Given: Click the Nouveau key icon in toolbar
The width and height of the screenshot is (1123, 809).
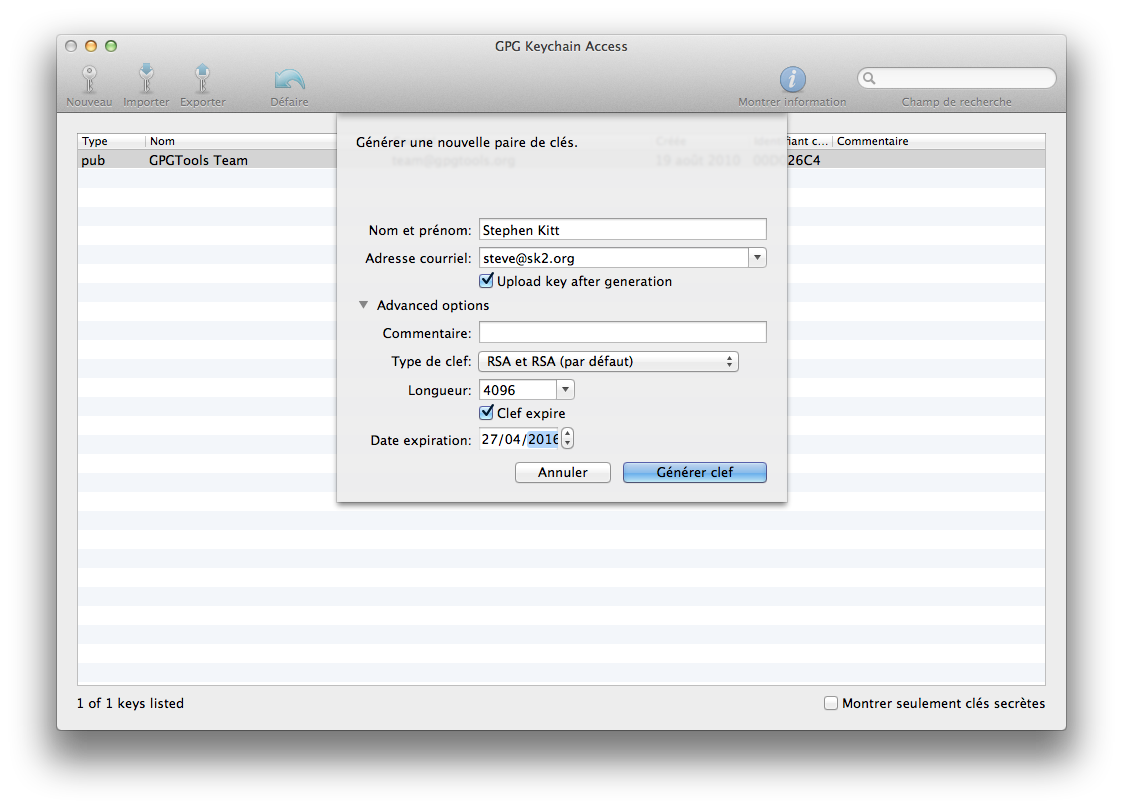Looking at the screenshot, I should (89, 79).
